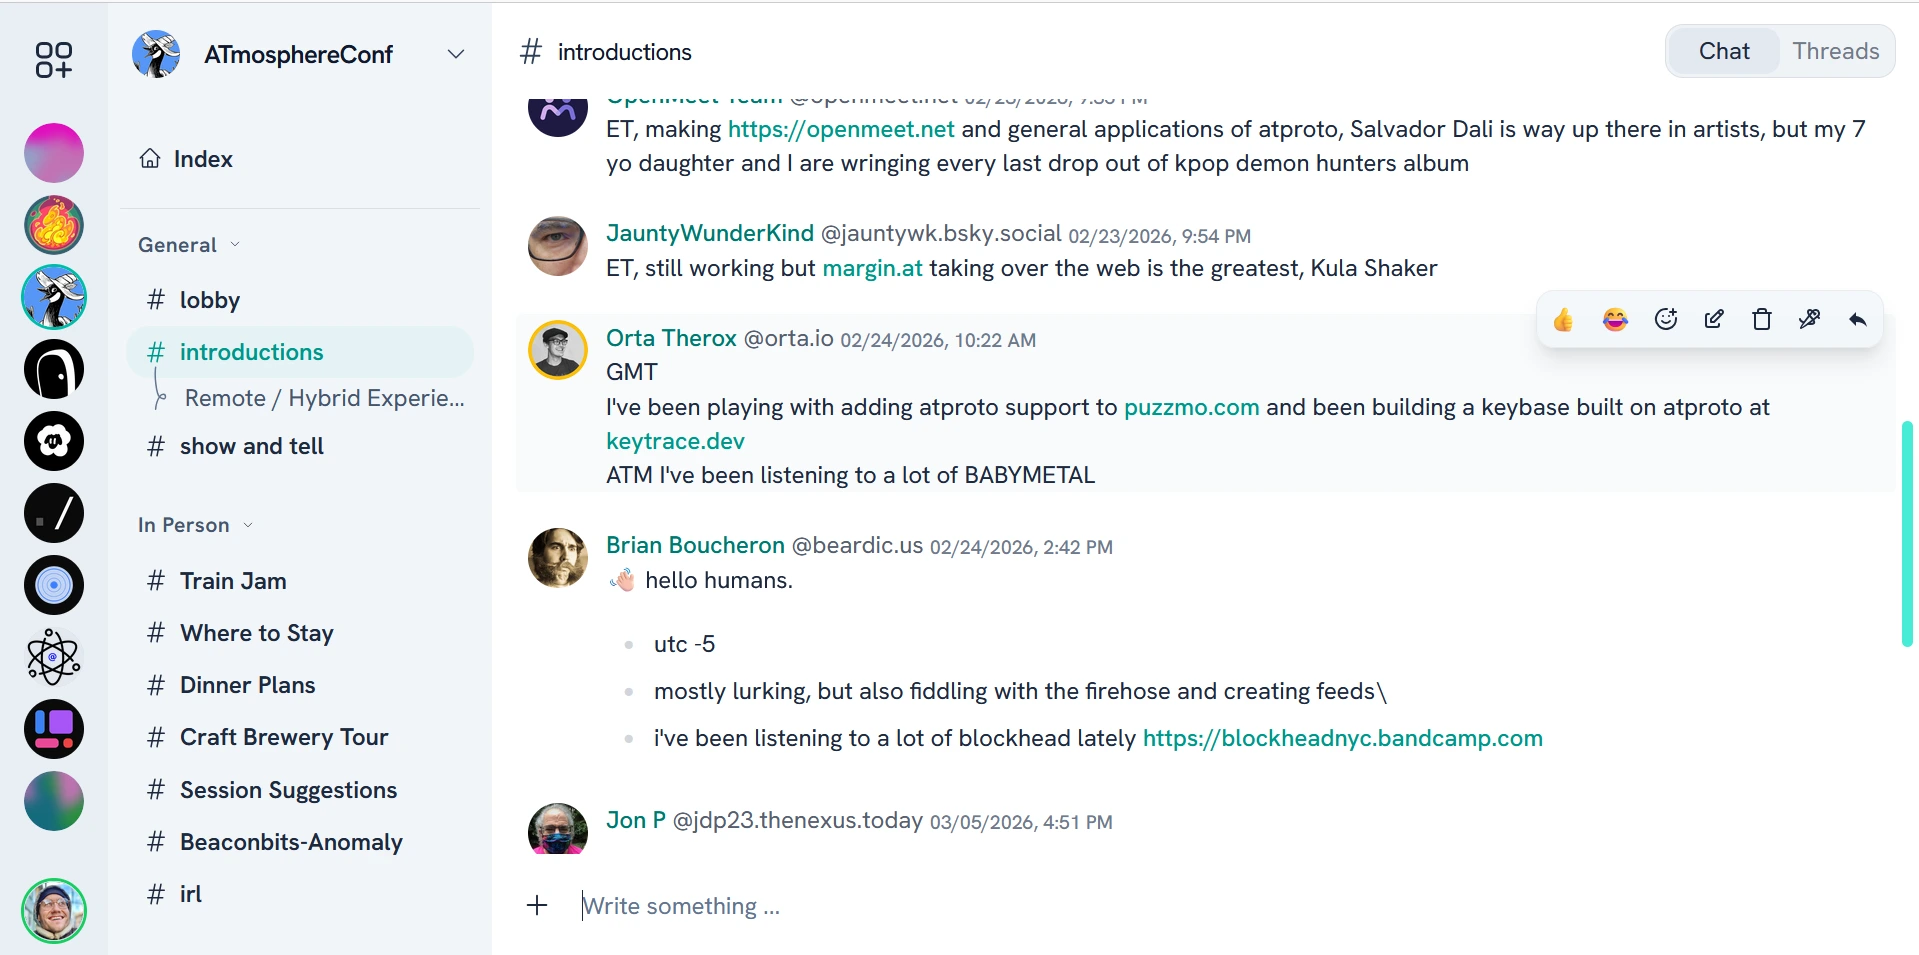Go to the Index page
The height and width of the screenshot is (955, 1919).
point(202,159)
